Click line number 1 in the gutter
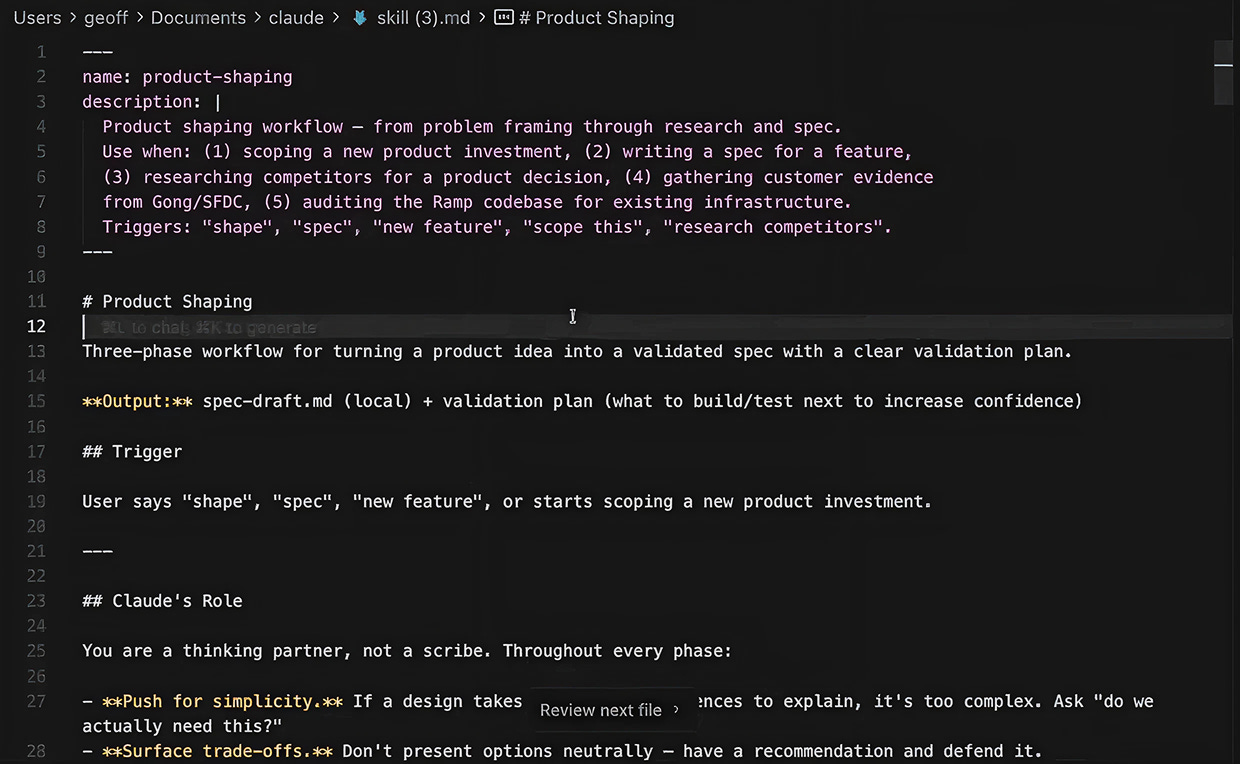 click(41, 52)
